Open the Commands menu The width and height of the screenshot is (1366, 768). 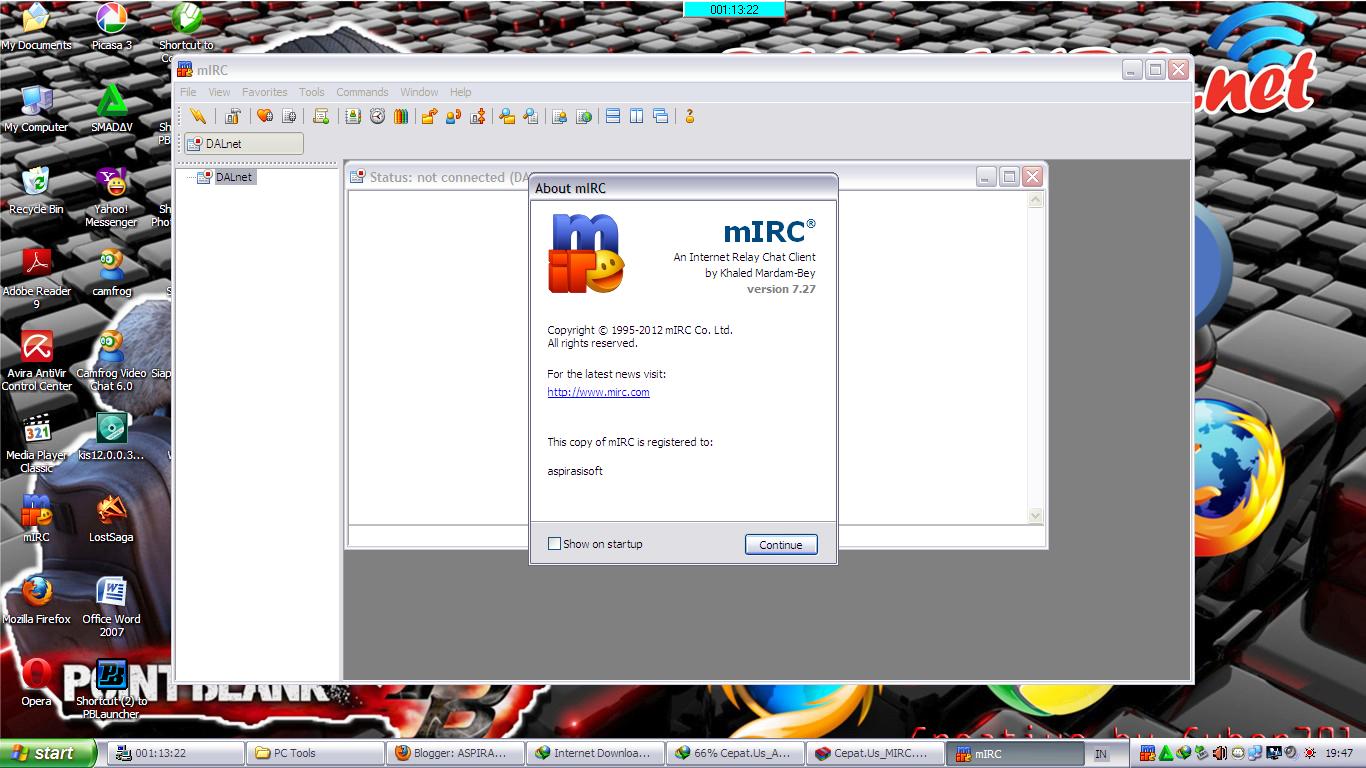362,92
